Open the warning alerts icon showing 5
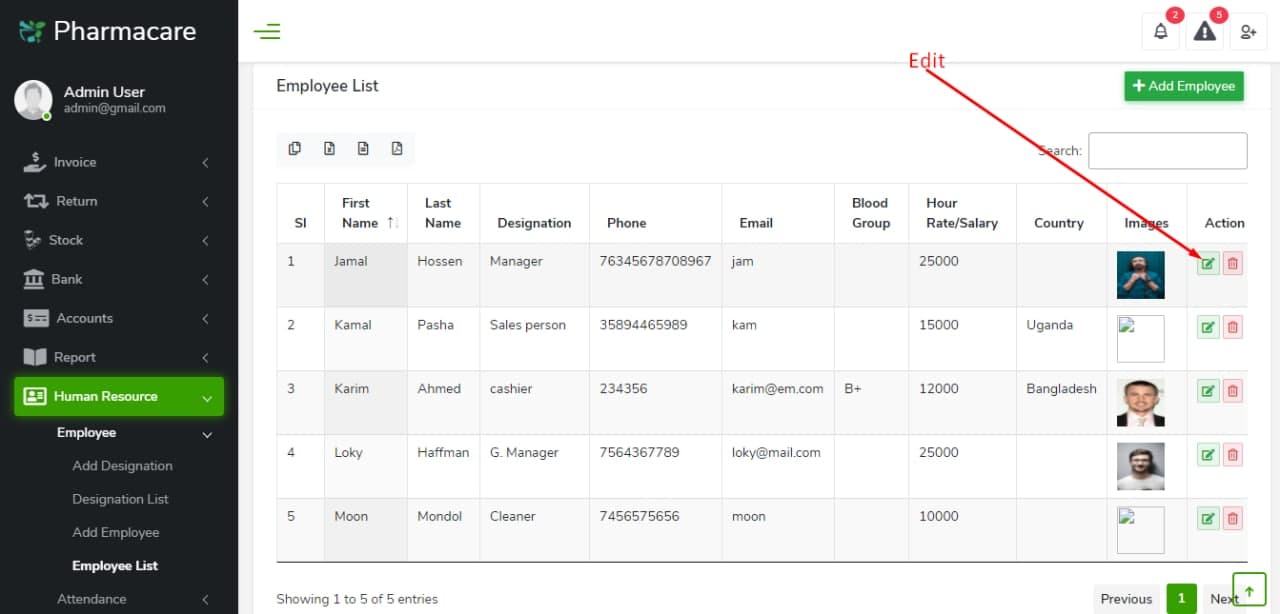1280x614 pixels. click(x=1204, y=32)
